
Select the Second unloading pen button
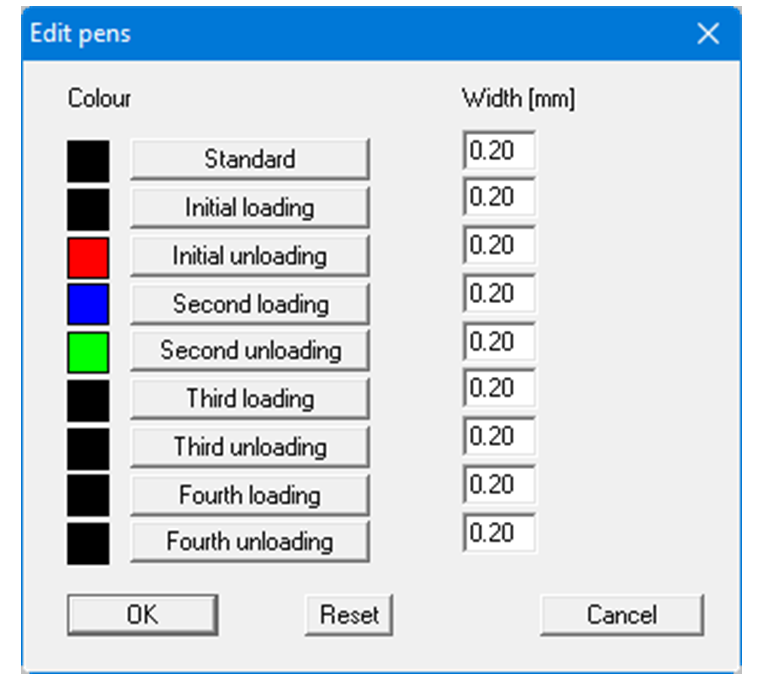(249, 351)
